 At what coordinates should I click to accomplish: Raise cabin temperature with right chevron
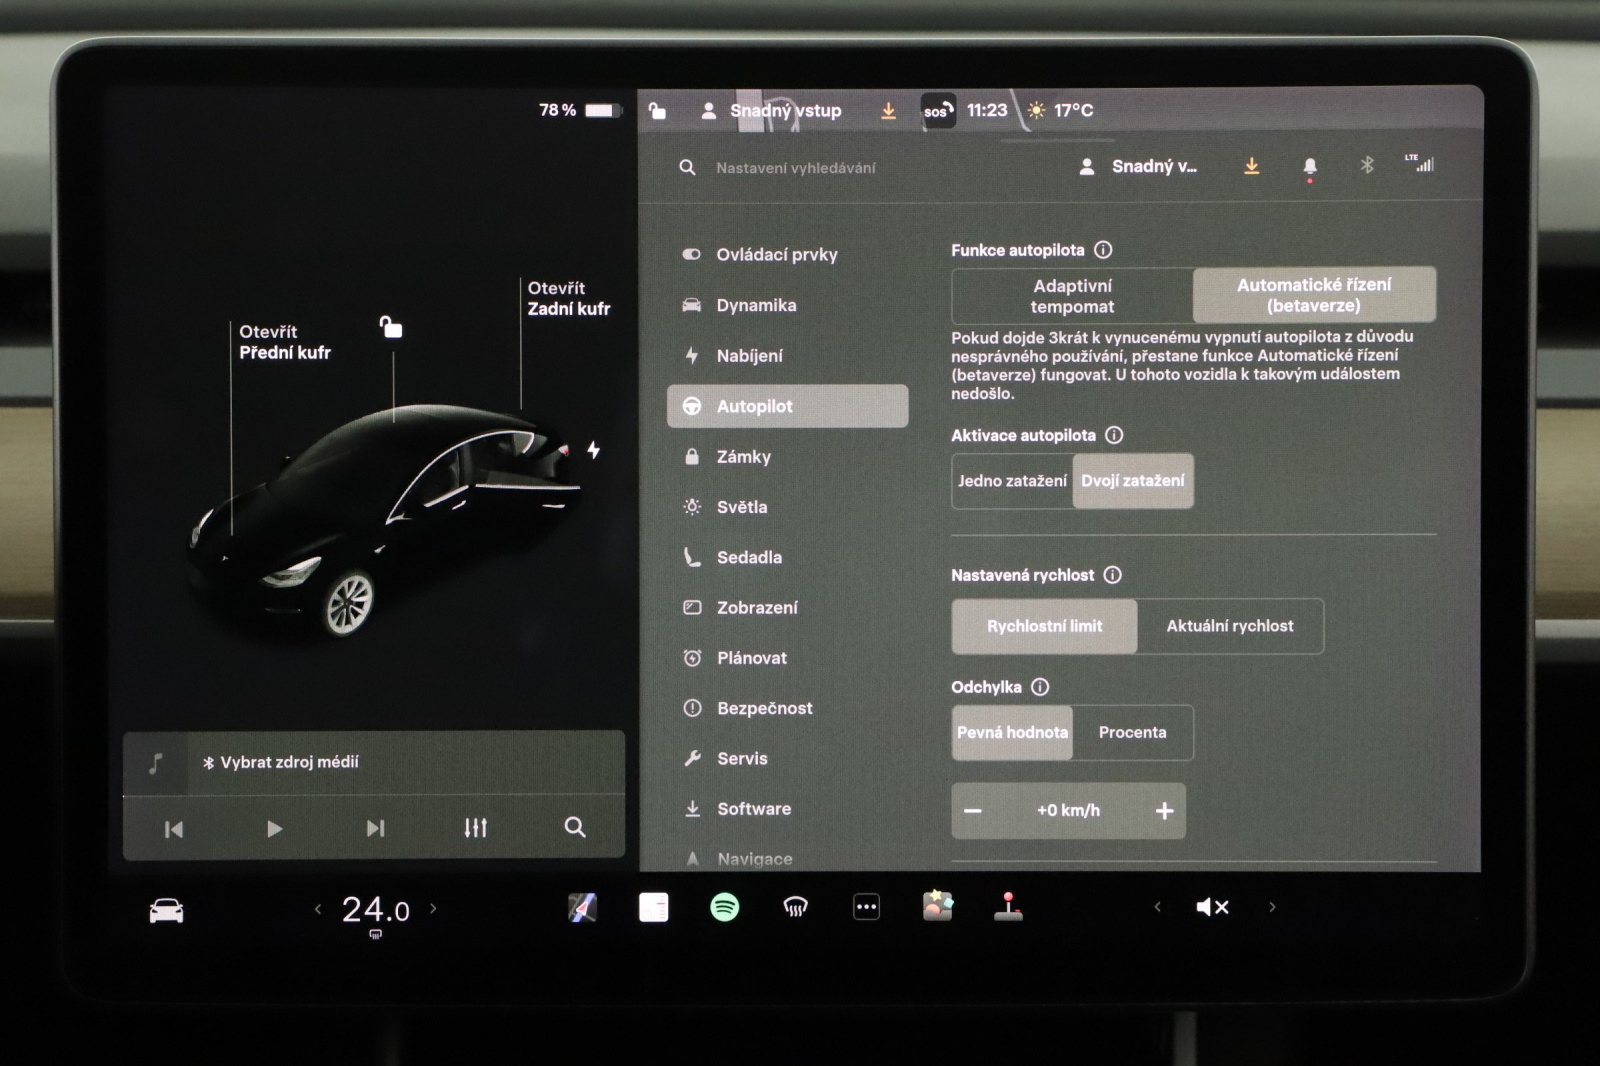click(x=433, y=909)
